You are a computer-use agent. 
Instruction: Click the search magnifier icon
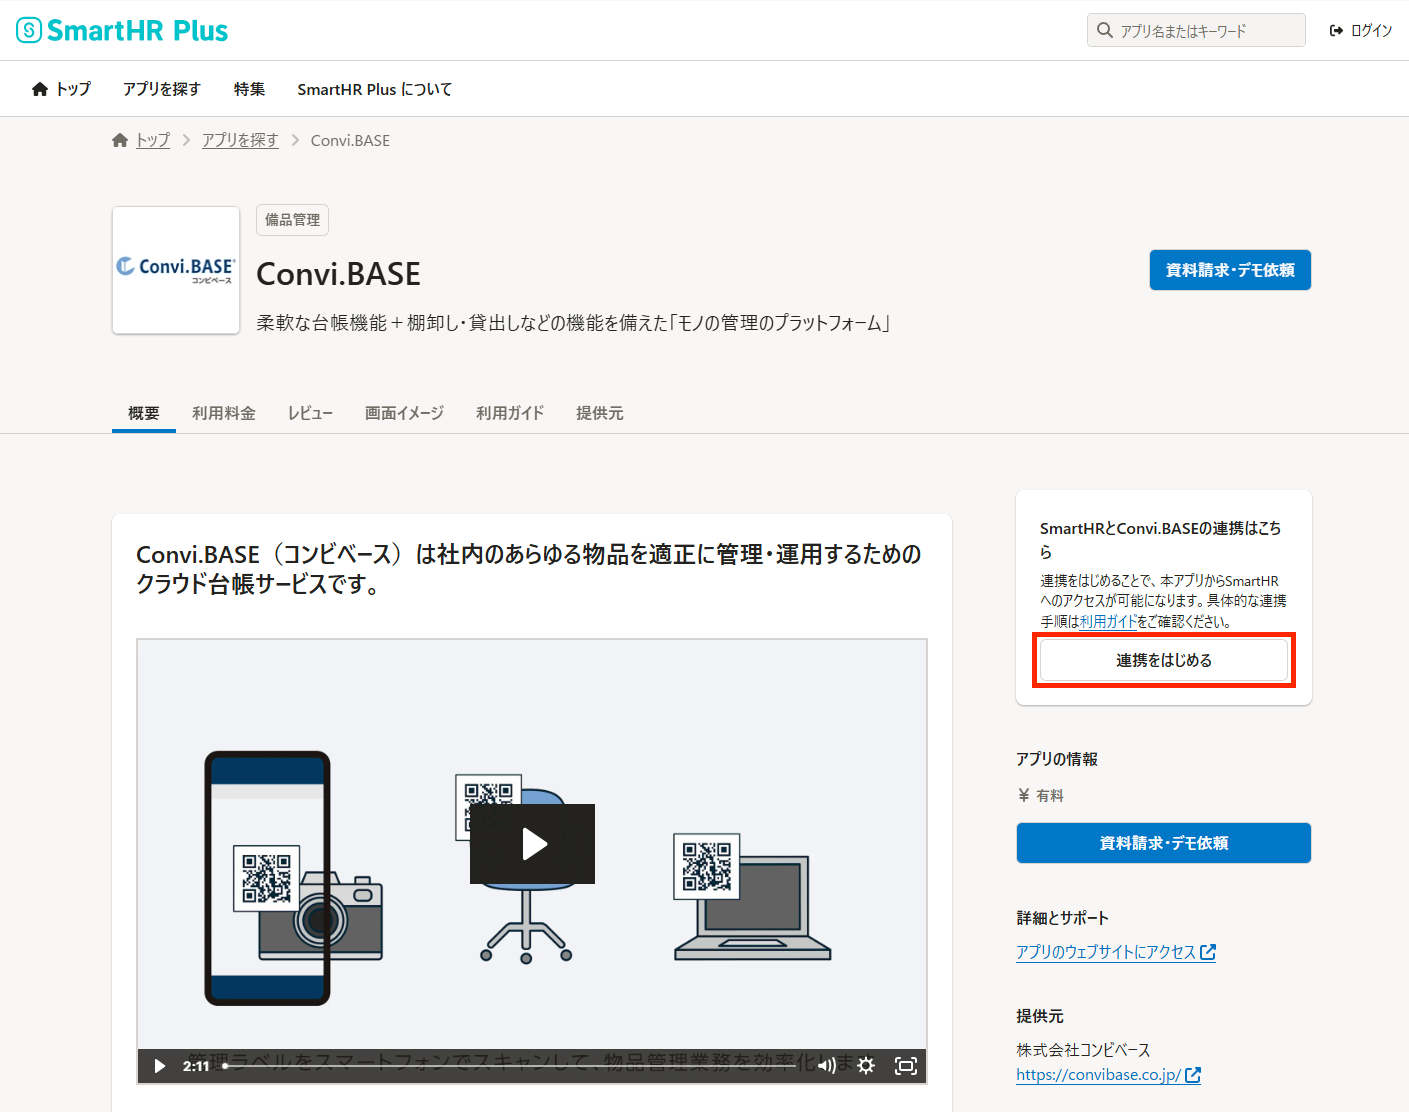click(1104, 30)
